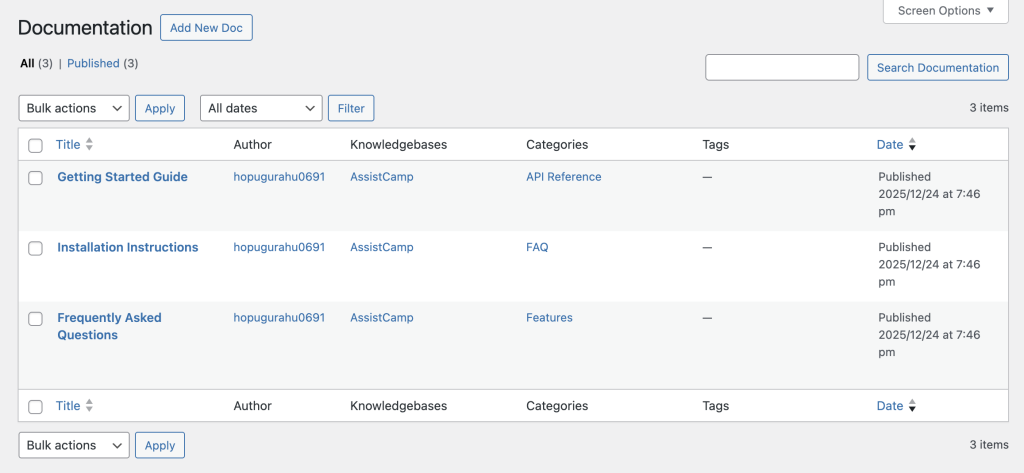
Task: Switch to the Published filter view
Action: click(93, 63)
